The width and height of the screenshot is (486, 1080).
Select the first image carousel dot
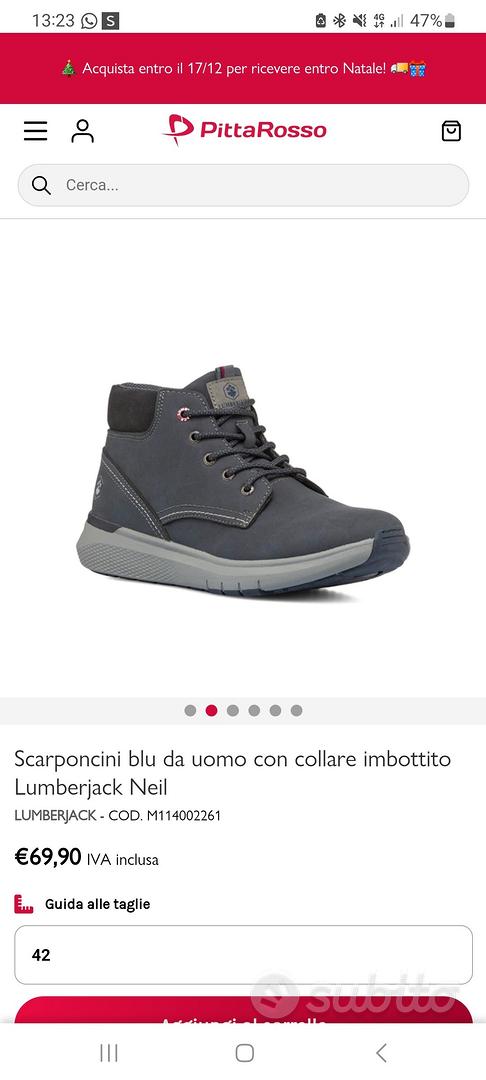coord(191,711)
